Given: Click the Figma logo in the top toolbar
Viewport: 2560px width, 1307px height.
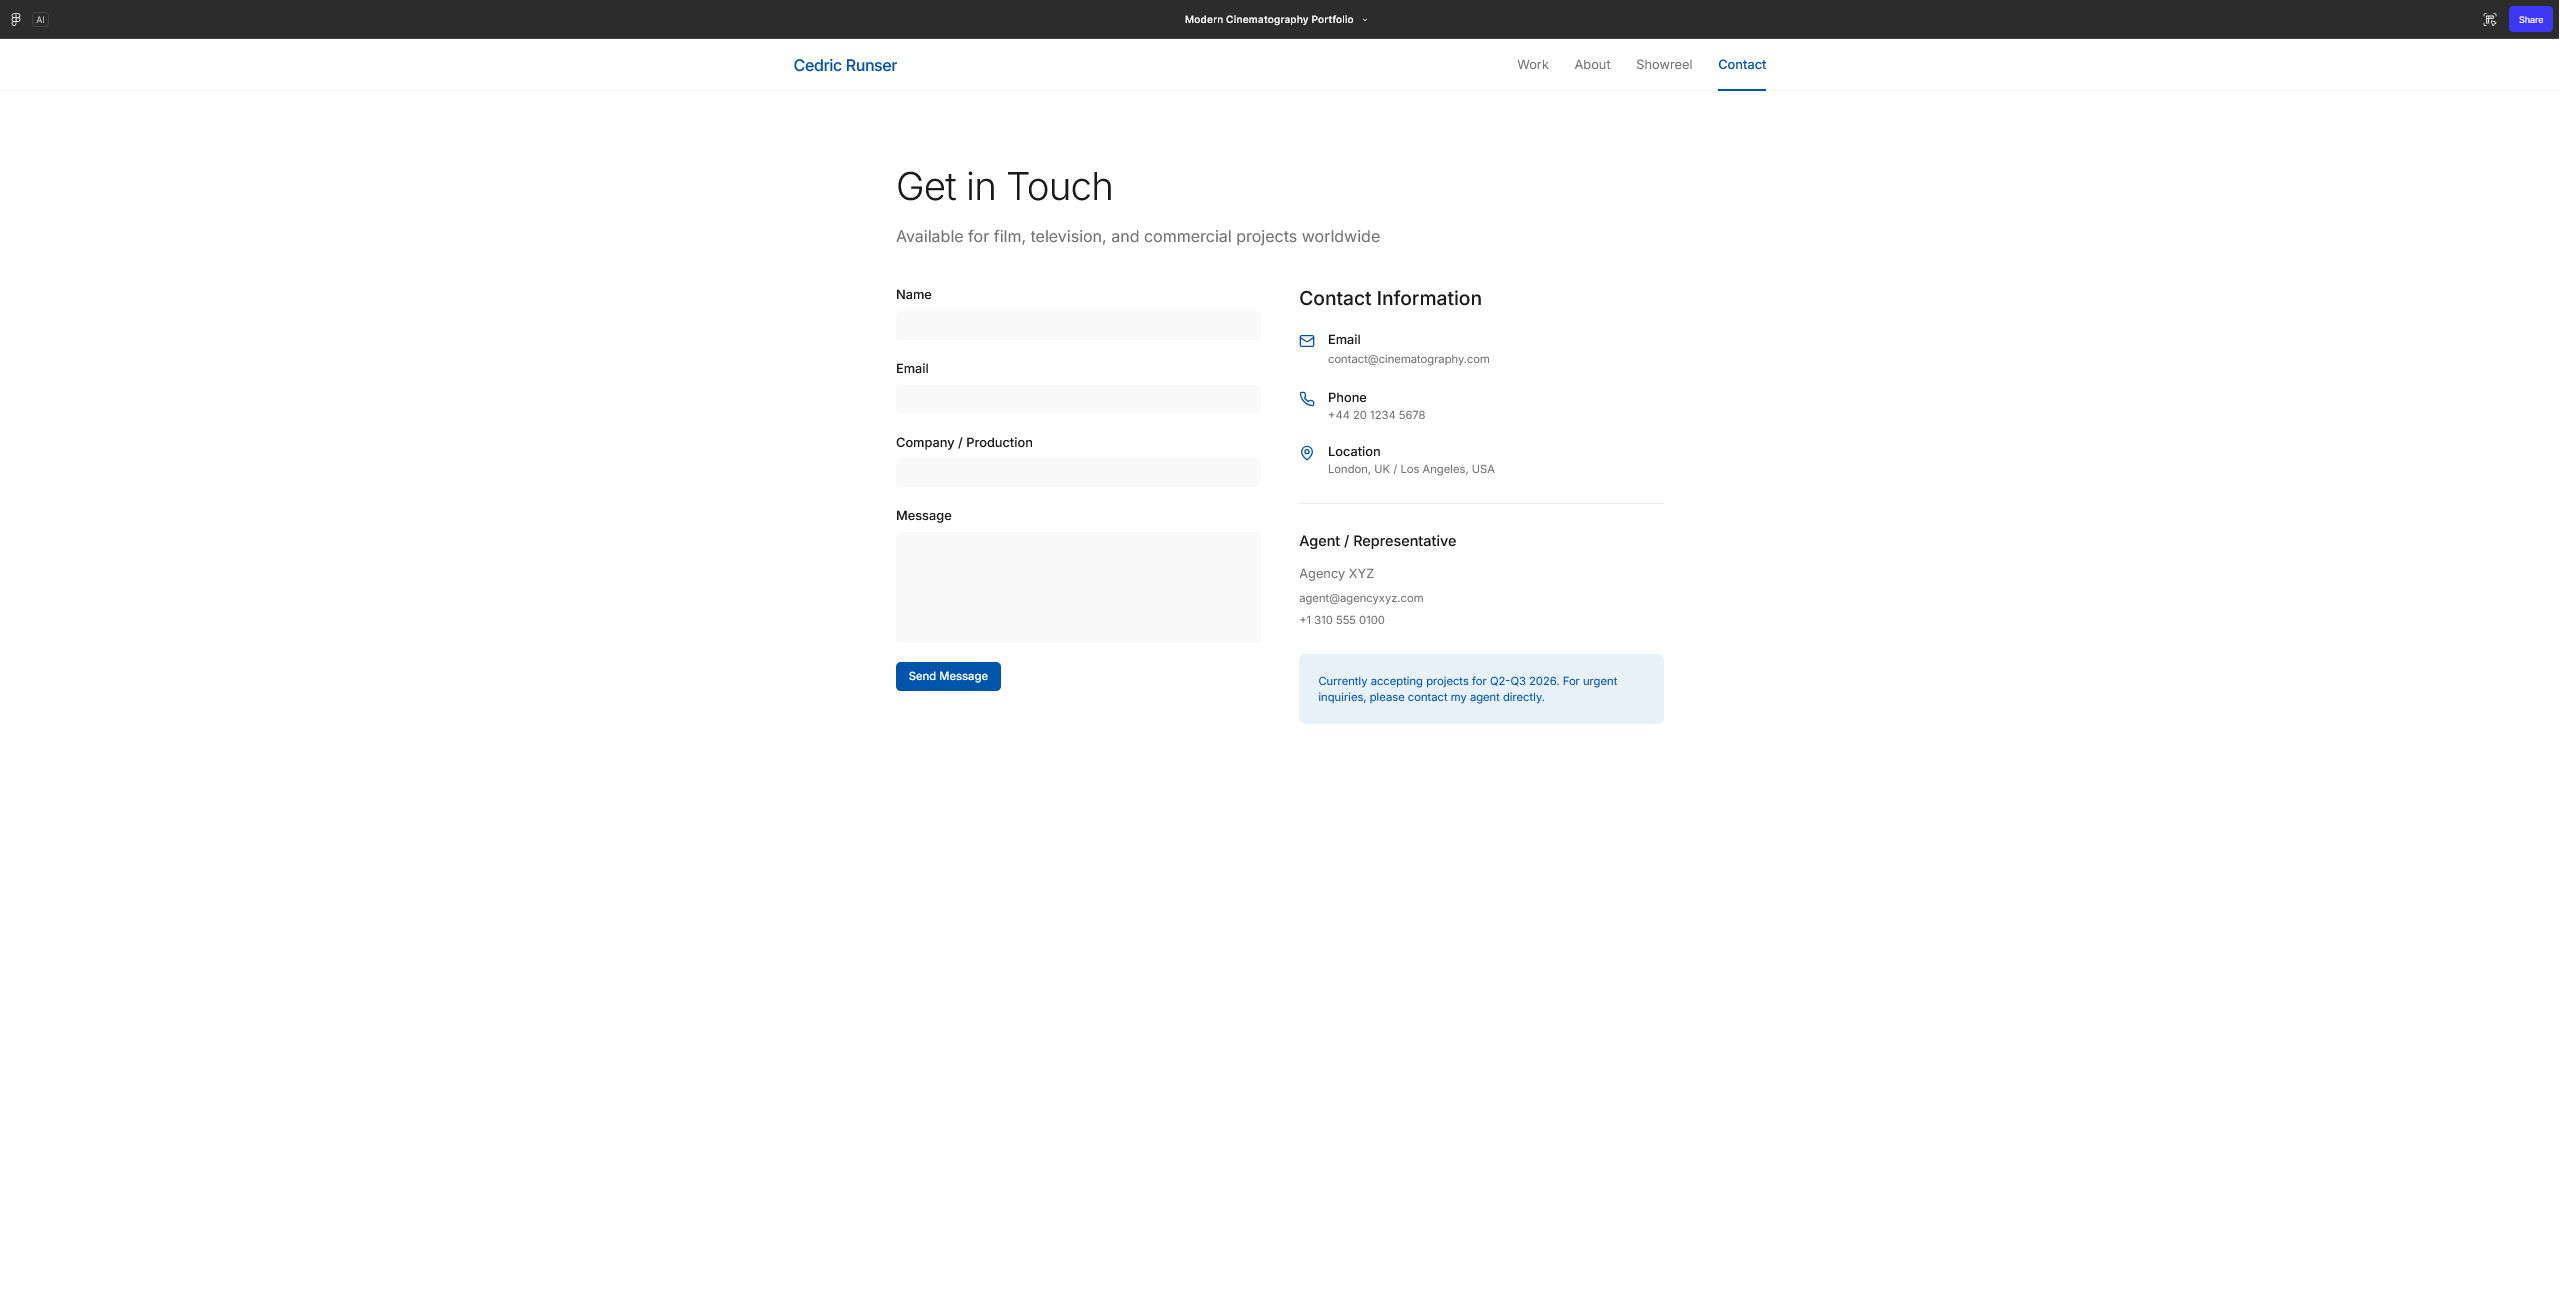Looking at the screenshot, I should tap(15, 19).
